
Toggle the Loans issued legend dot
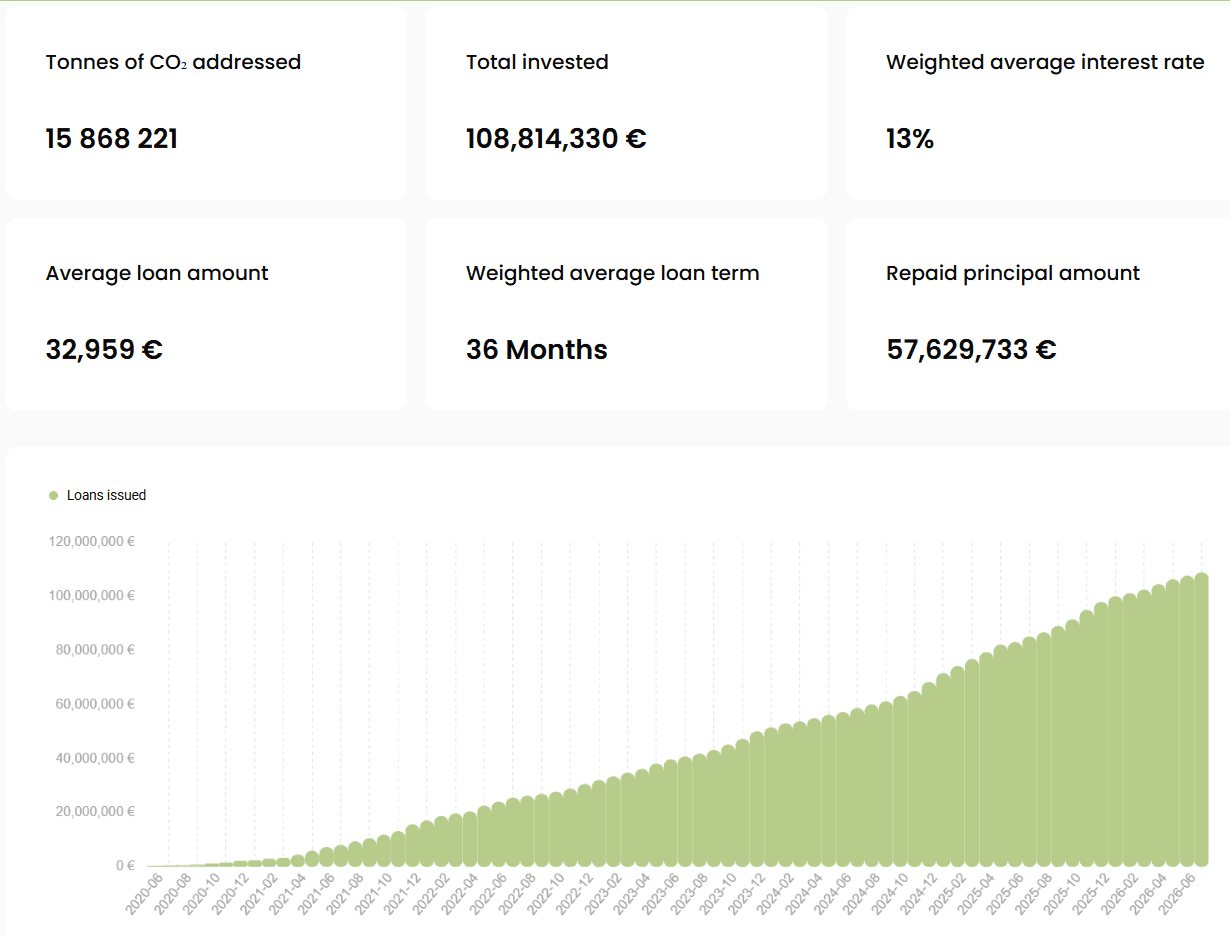54,496
